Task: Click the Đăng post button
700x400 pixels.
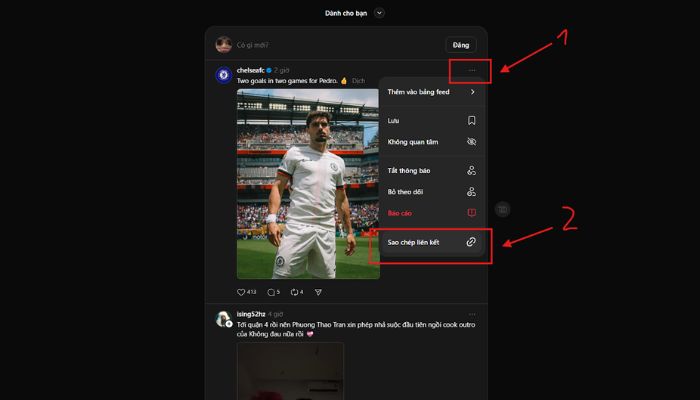Action: 461,45
